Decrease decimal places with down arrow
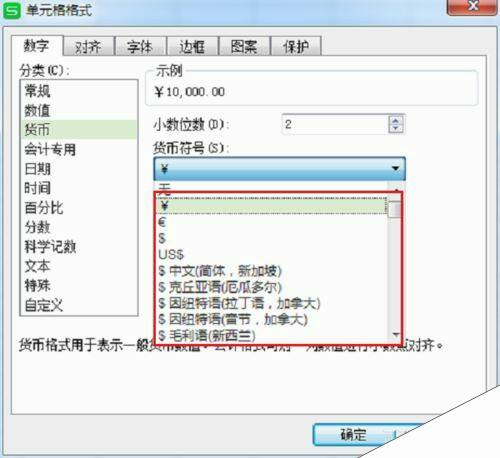The image size is (500, 458). (396, 128)
